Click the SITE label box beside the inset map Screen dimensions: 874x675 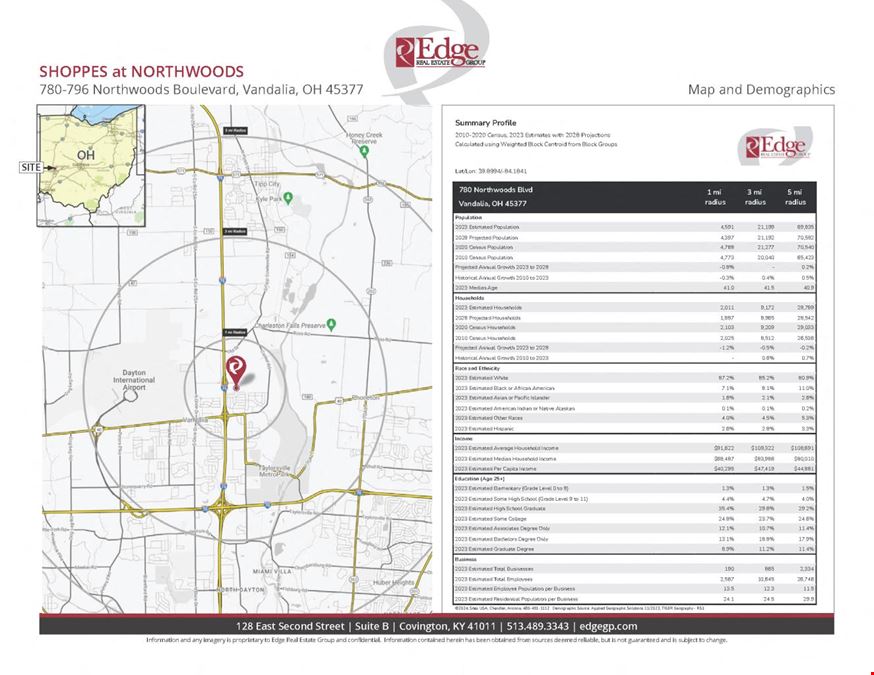click(31, 167)
